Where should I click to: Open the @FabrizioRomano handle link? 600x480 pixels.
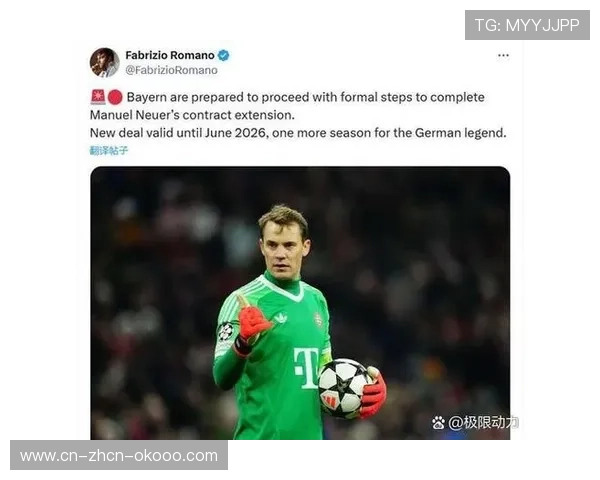click(171, 70)
